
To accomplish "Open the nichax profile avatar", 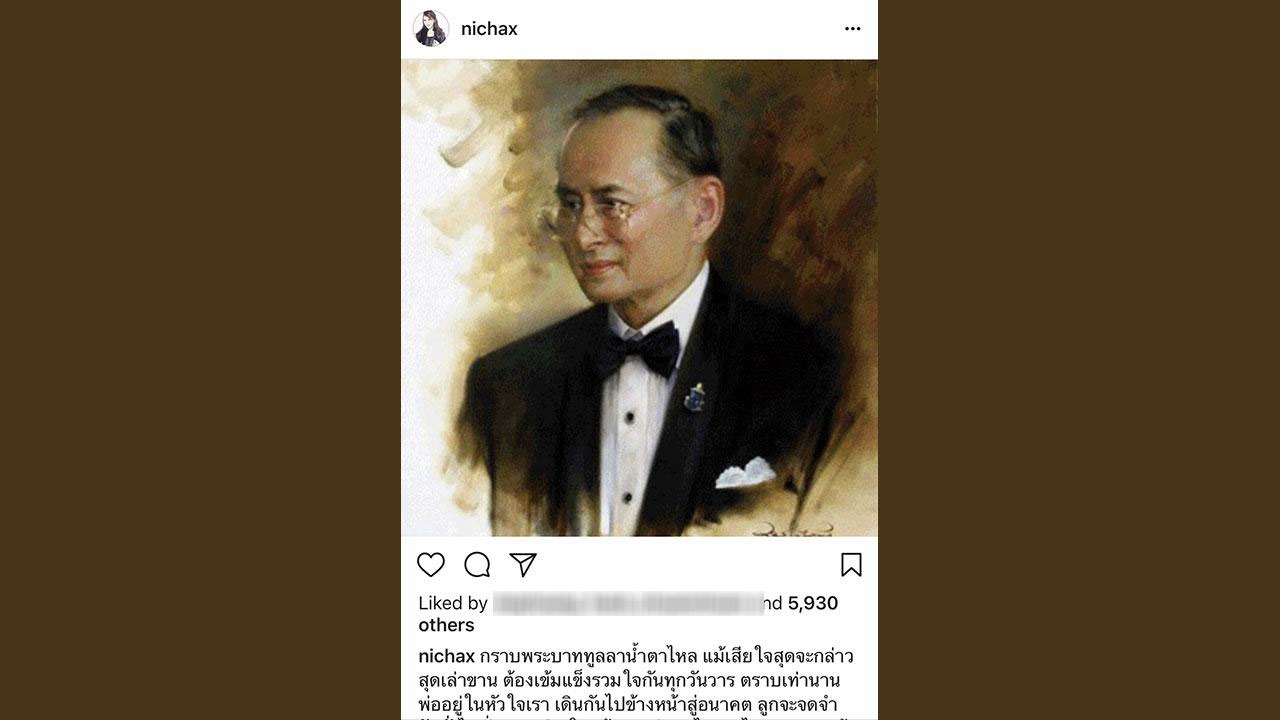I will tap(431, 29).
